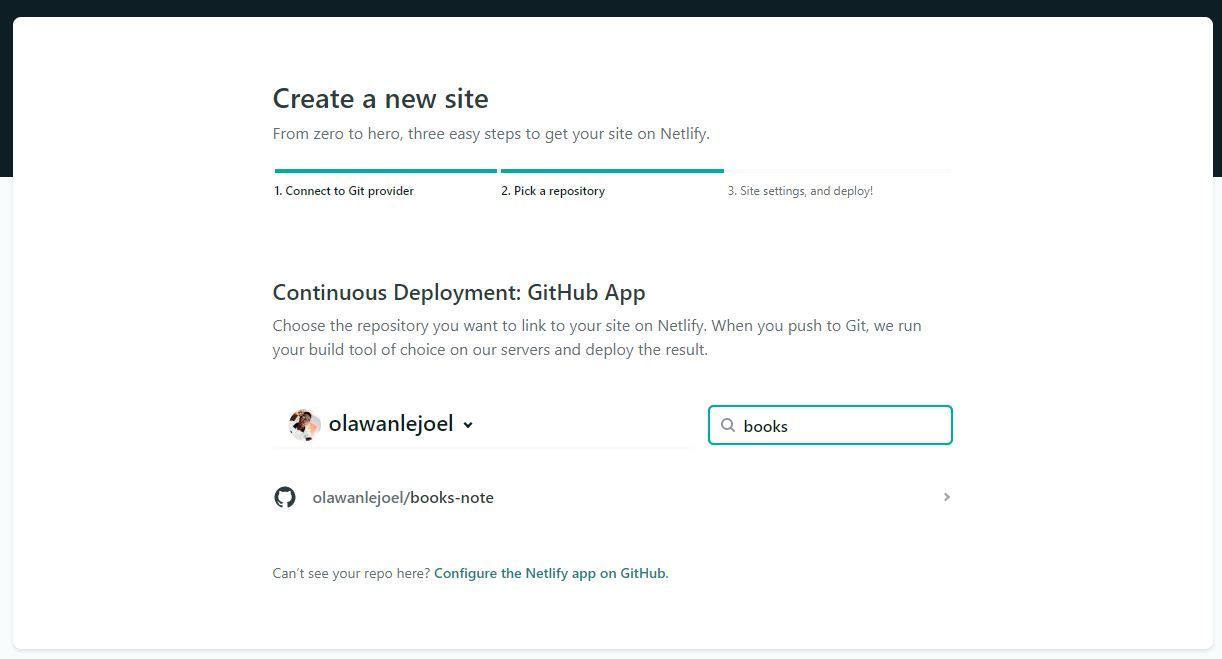Click Continuous Deployment: GitHub App heading

459,293
